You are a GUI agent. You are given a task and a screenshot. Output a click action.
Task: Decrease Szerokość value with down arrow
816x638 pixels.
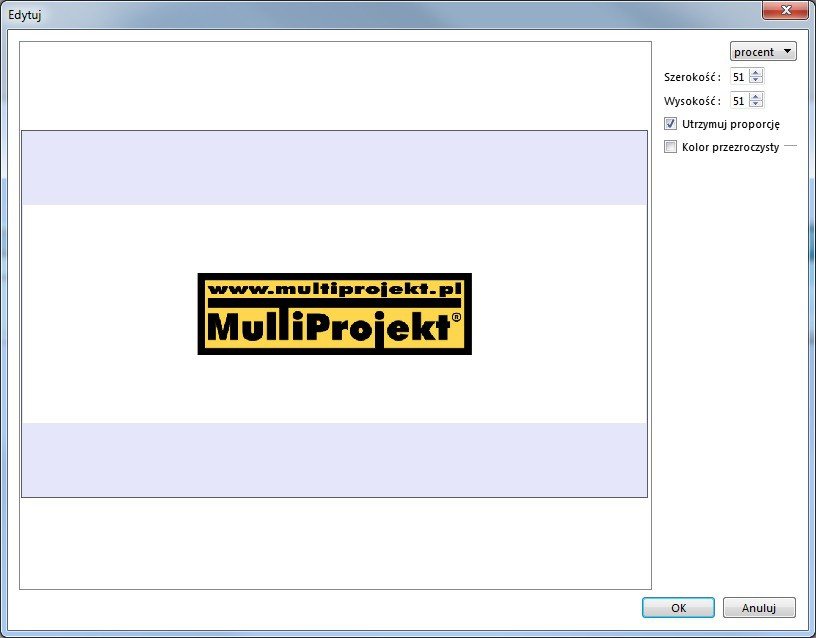point(756,80)
